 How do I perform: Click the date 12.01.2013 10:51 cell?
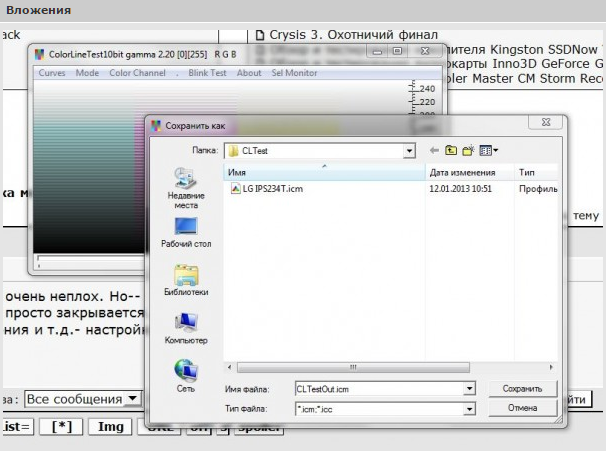(x=460, y=189)
